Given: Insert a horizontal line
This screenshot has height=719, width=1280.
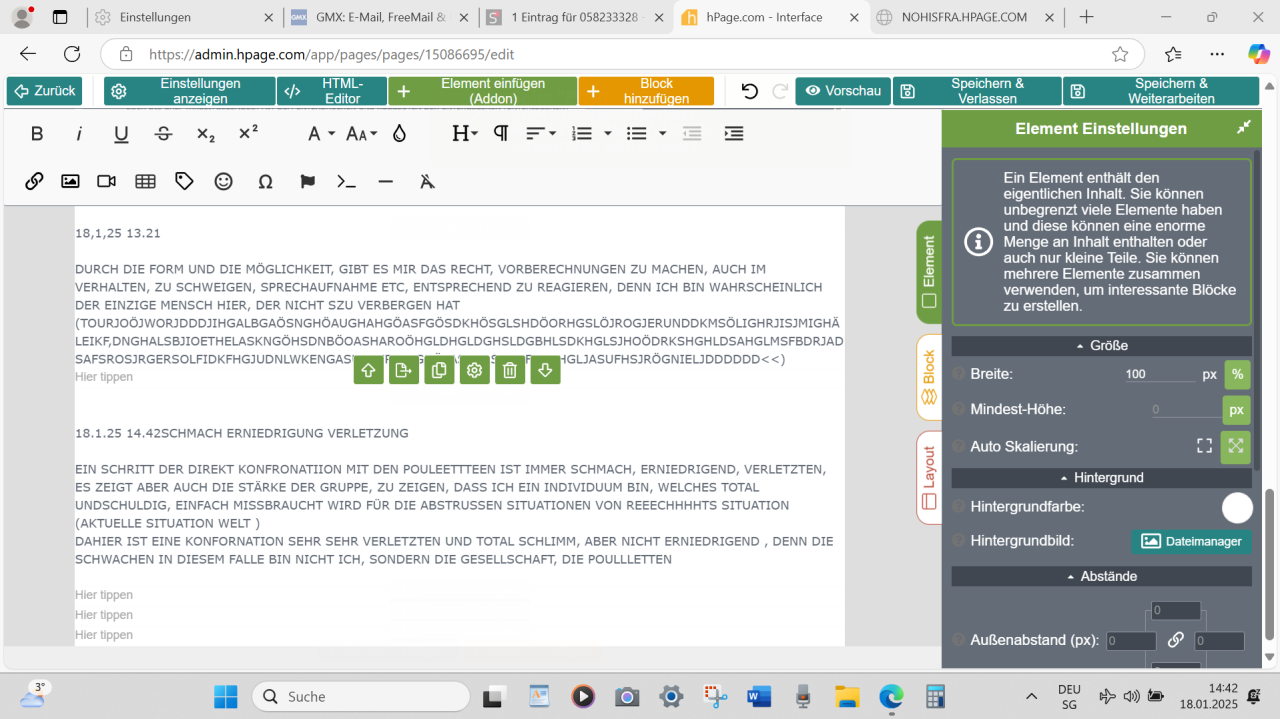Looking at the screenshot, I should (386, 181).
